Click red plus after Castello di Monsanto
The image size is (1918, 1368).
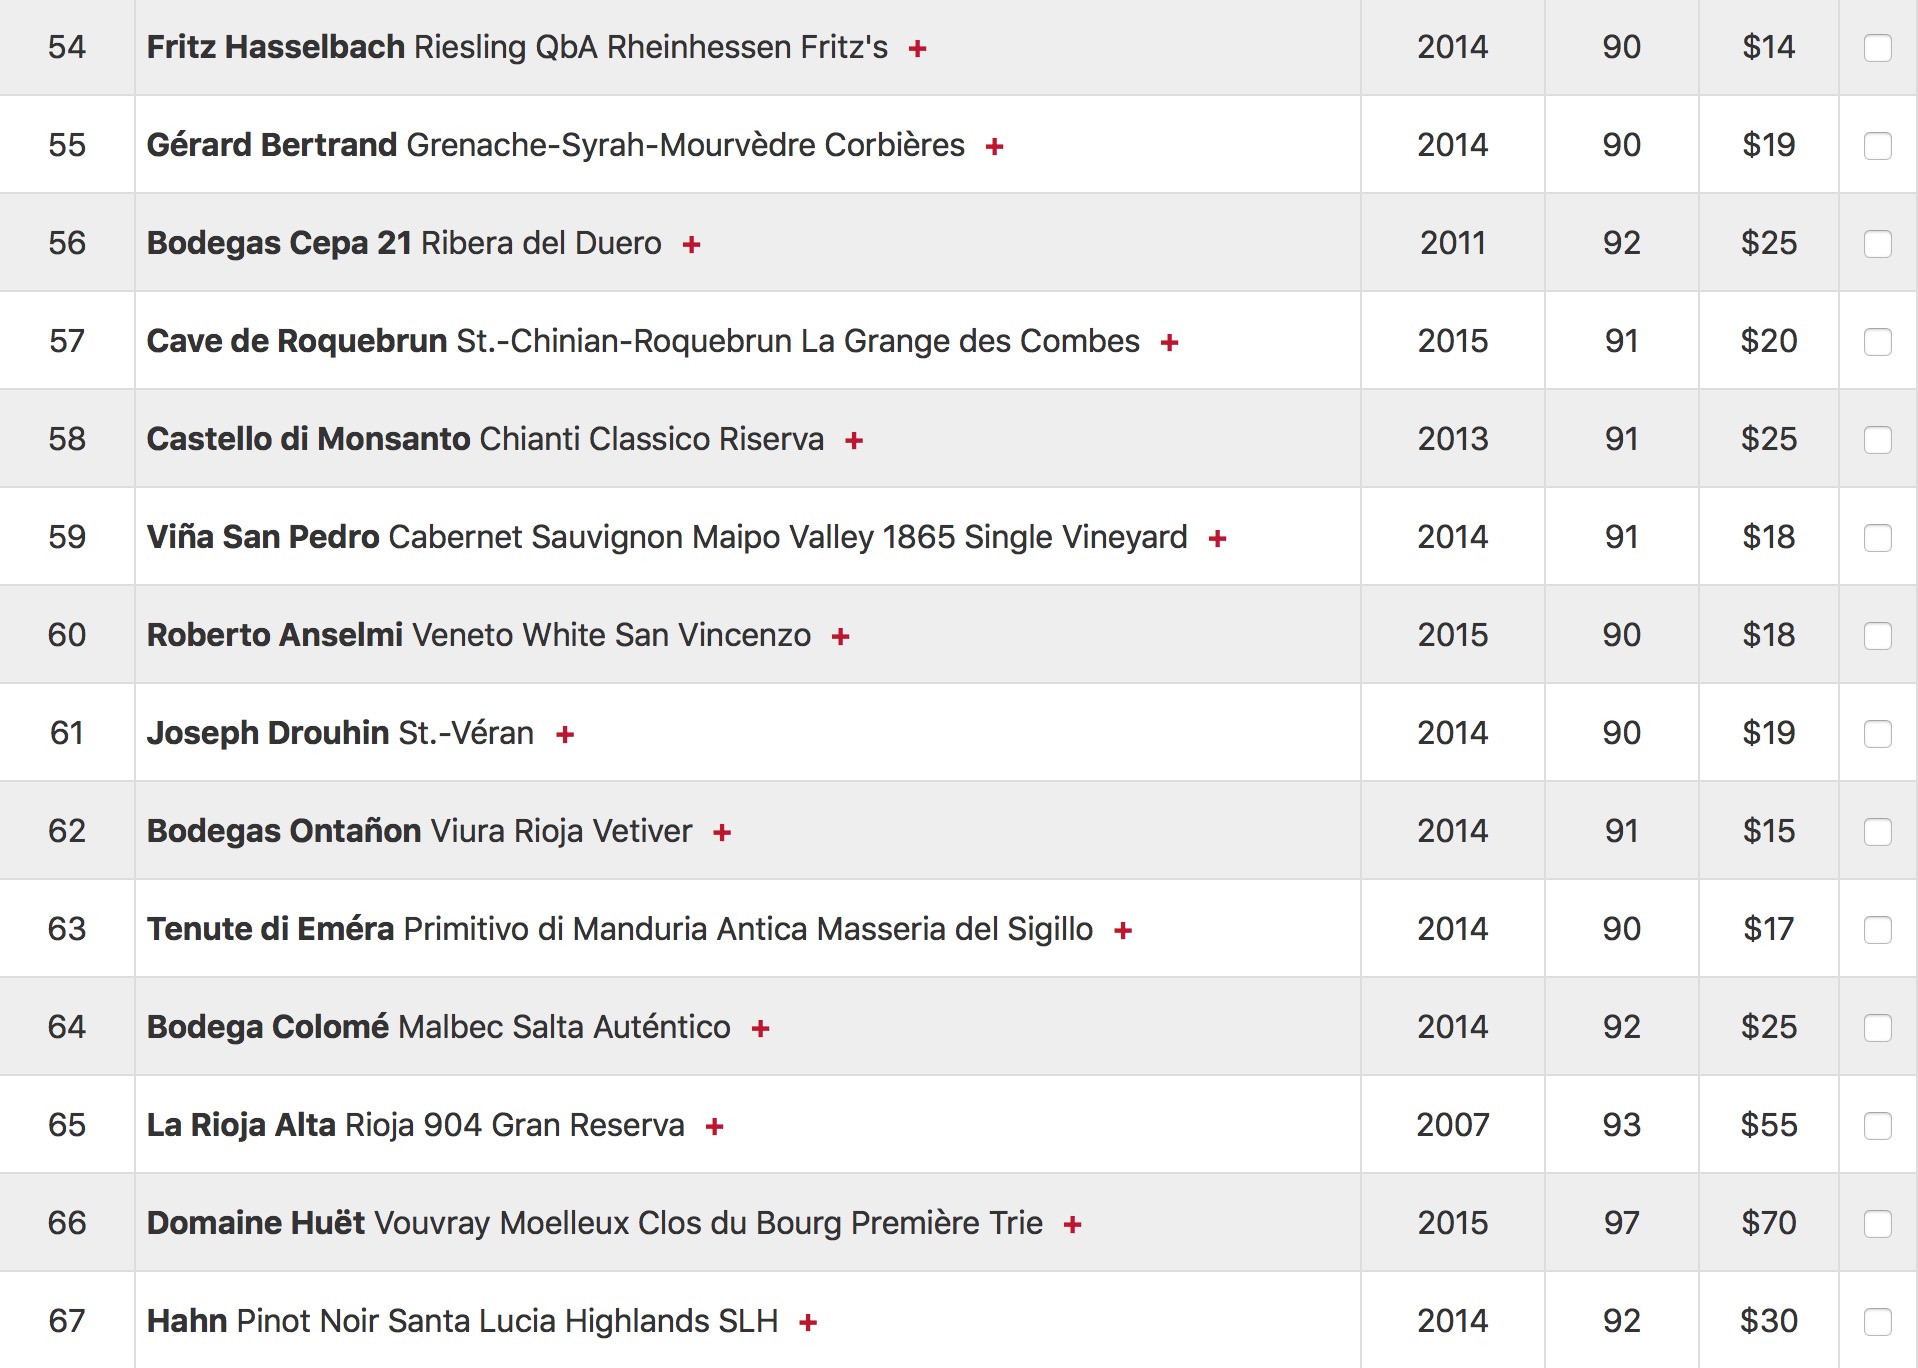pos(853,440)
